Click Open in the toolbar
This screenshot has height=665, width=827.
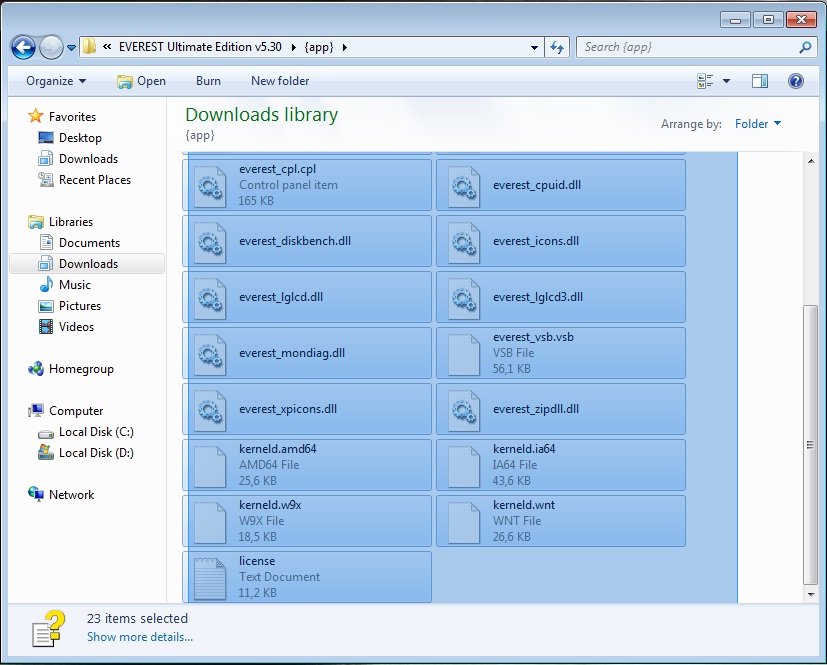click(x=141, y=81)
